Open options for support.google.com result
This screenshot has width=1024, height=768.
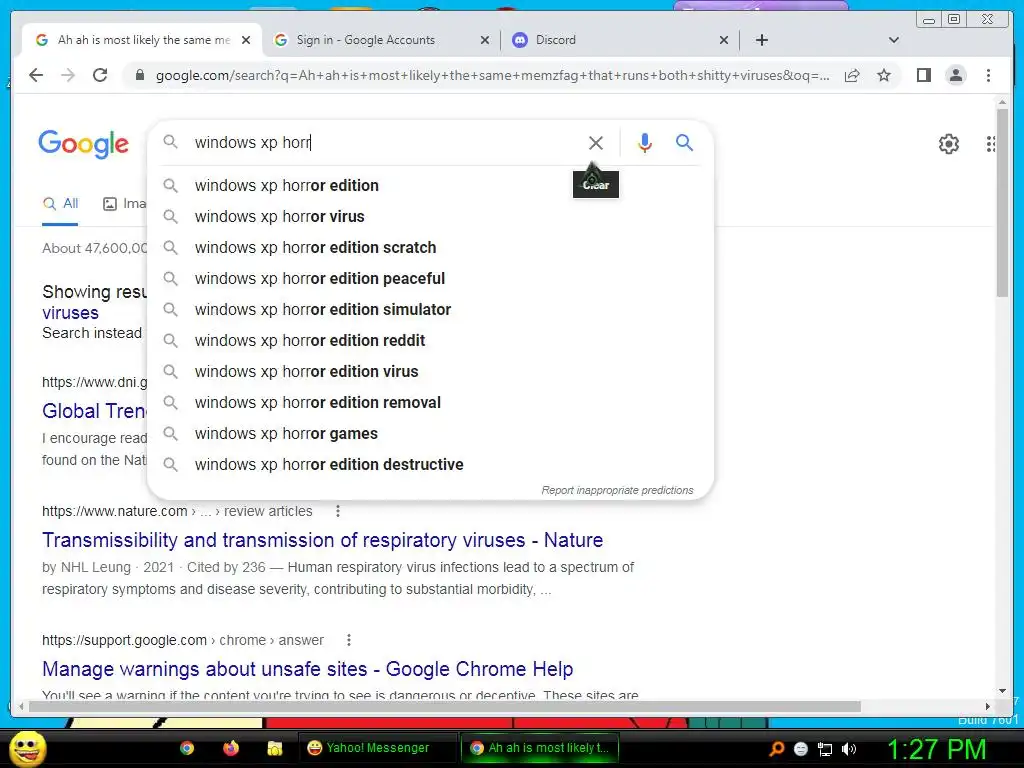point(349,640)
